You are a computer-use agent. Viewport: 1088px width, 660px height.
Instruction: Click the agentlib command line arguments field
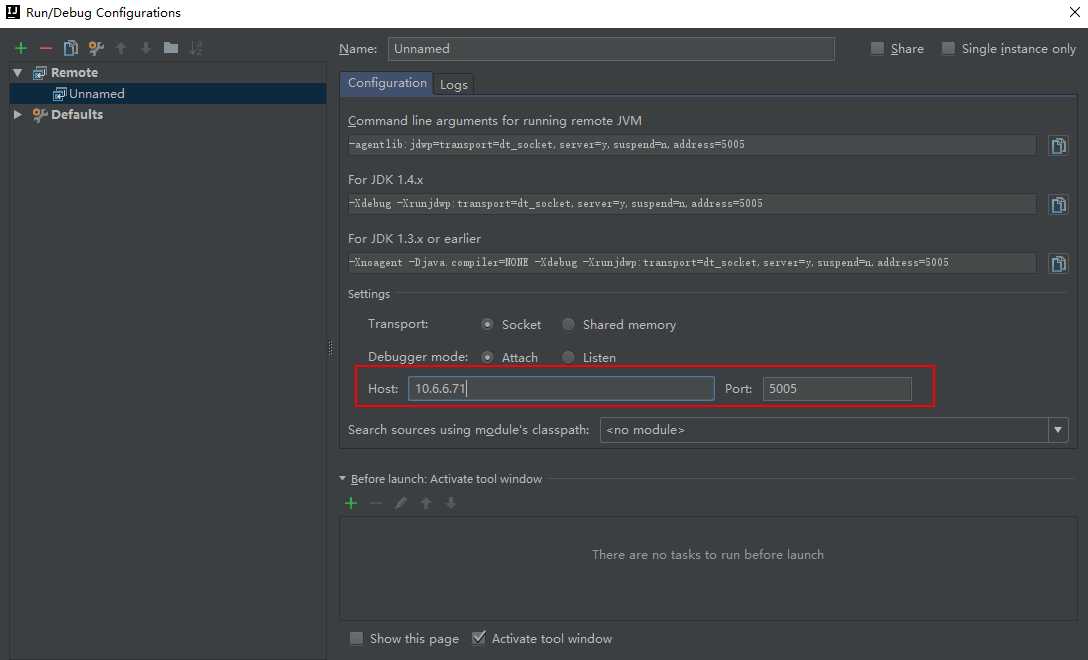(691, 144)
